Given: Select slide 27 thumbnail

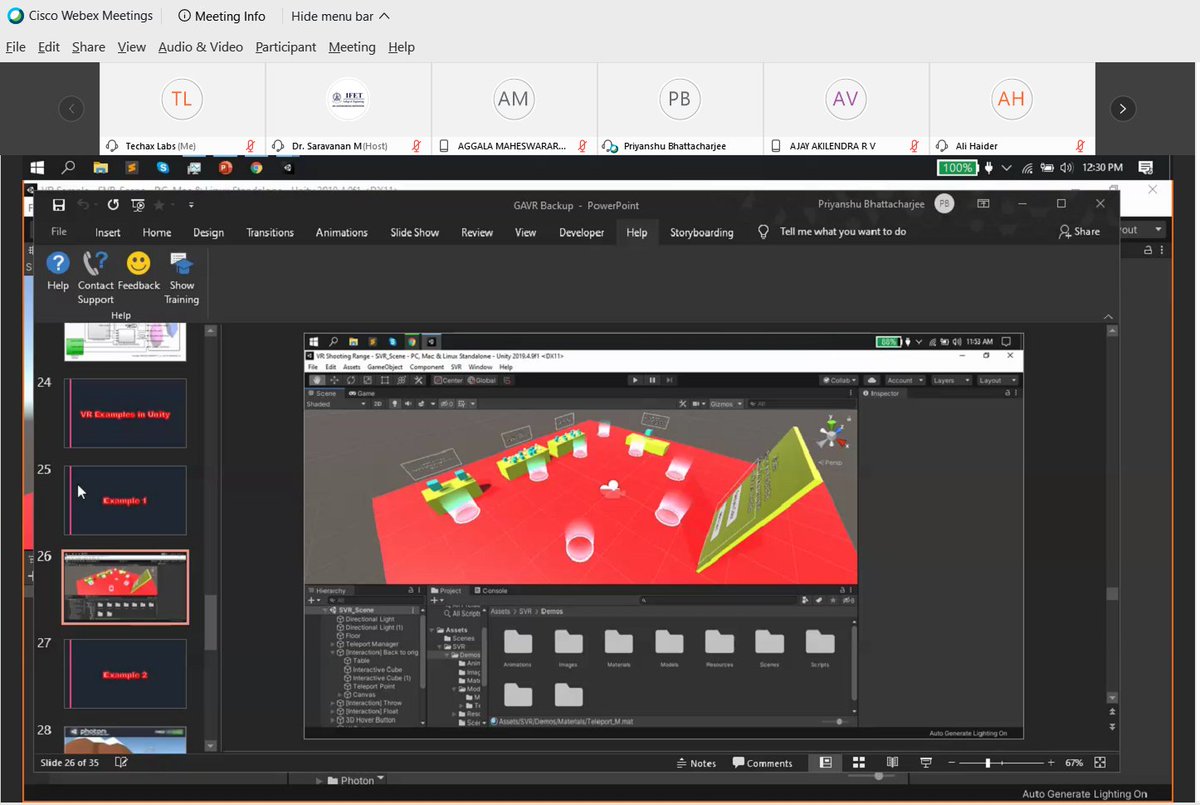Looking at the screenshot, I should pos(124,673).
